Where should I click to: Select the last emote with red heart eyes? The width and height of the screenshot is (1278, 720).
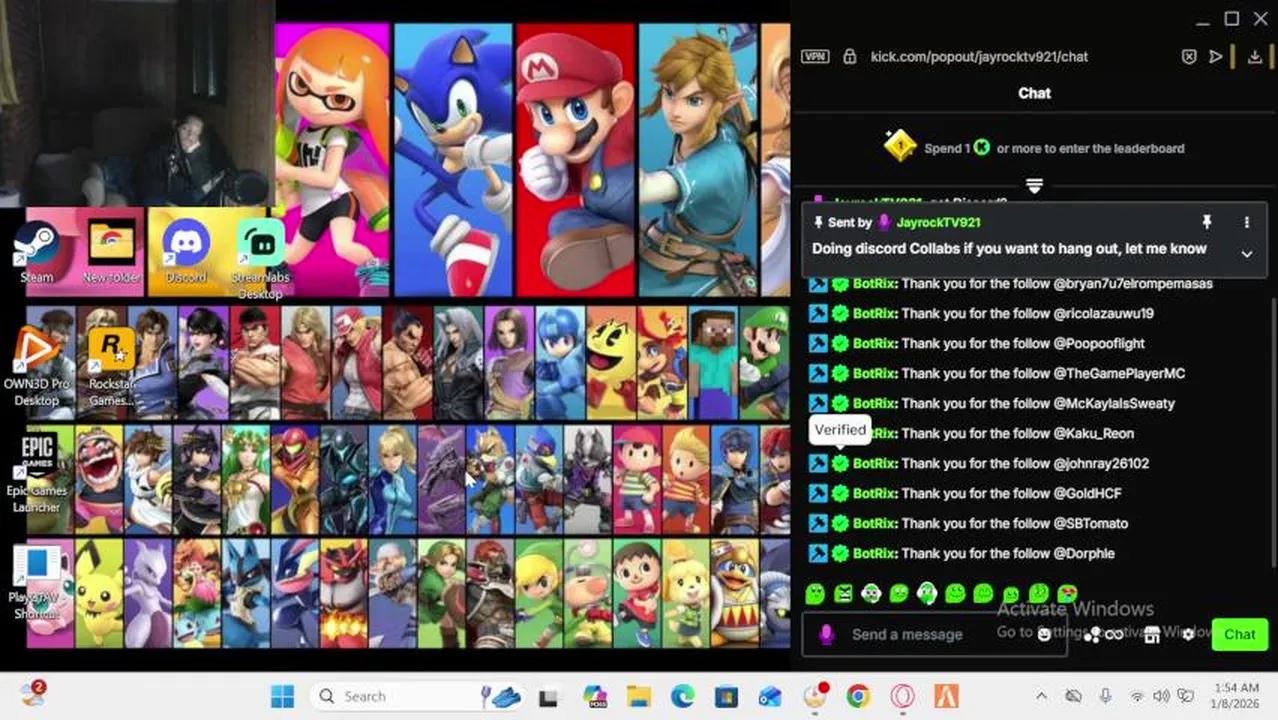(1067, 594)
